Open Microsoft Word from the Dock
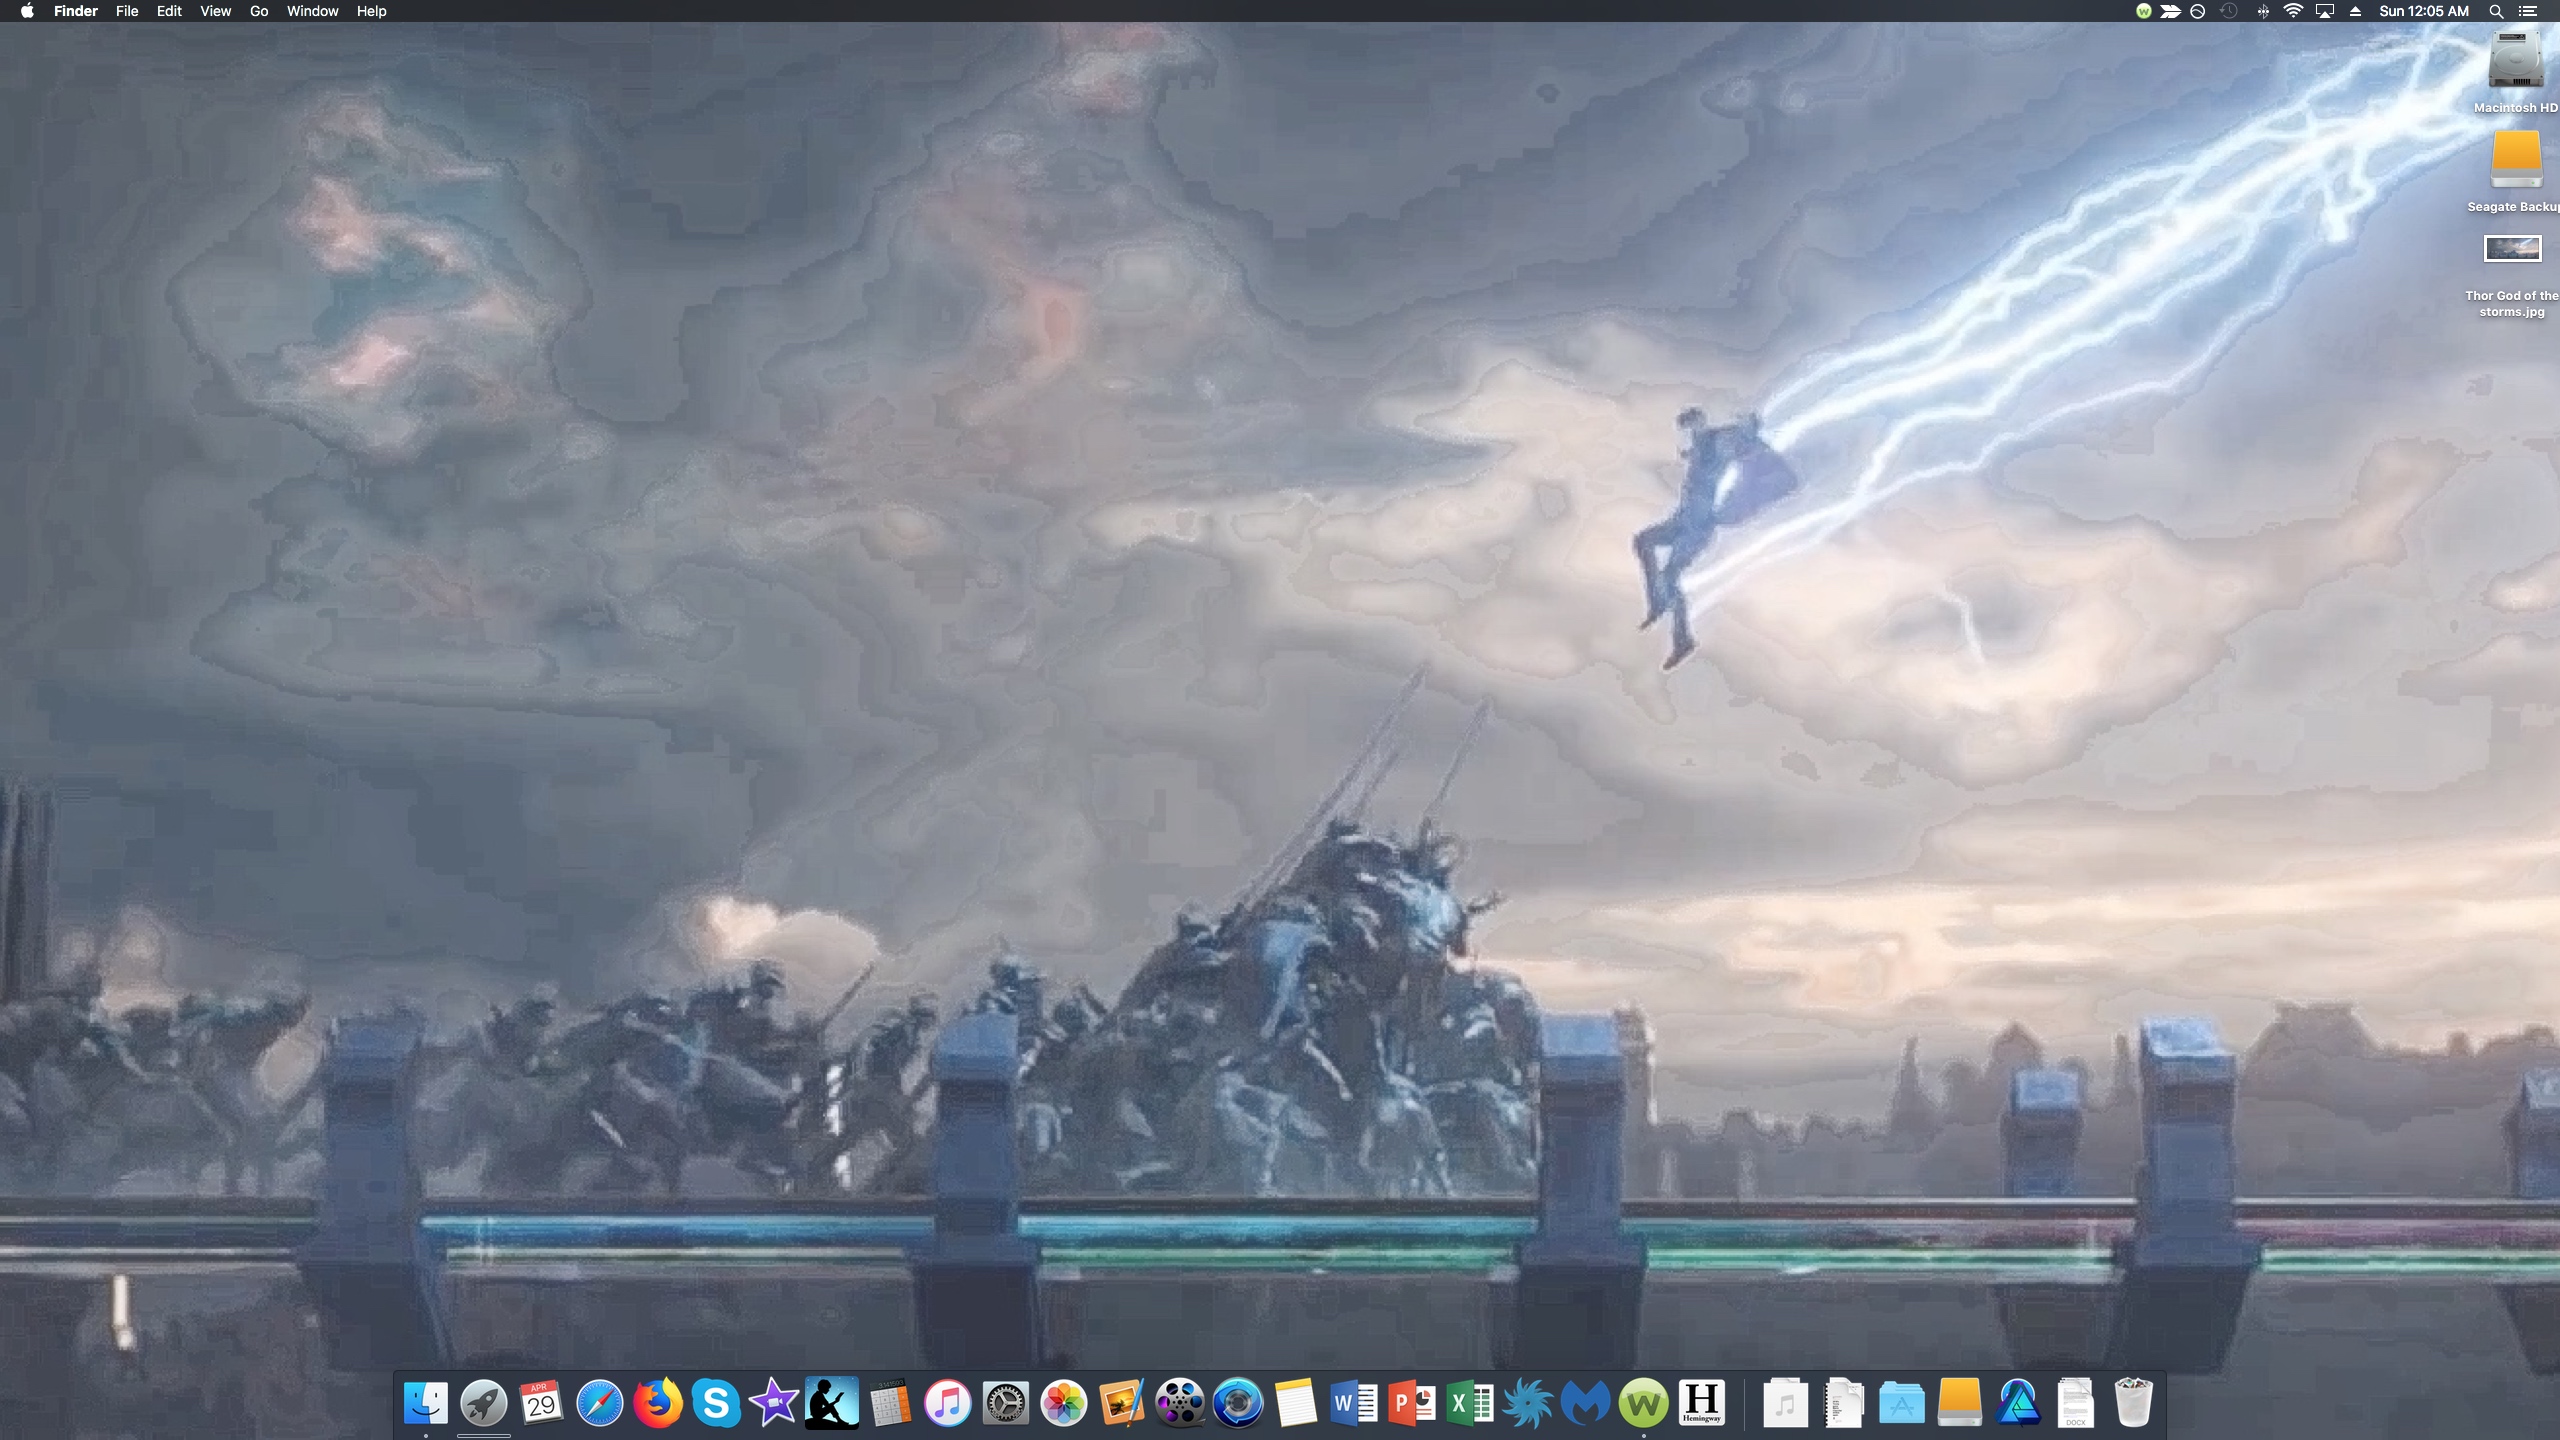The width and height of the screenshot is (2560, 1440). tap(1354, 1403)
